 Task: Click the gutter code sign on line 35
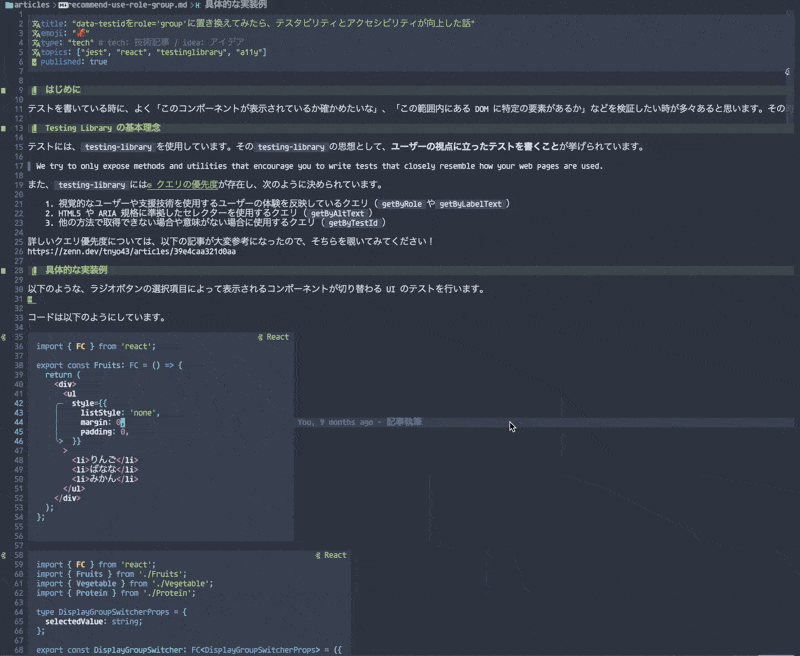click(4, 337)
